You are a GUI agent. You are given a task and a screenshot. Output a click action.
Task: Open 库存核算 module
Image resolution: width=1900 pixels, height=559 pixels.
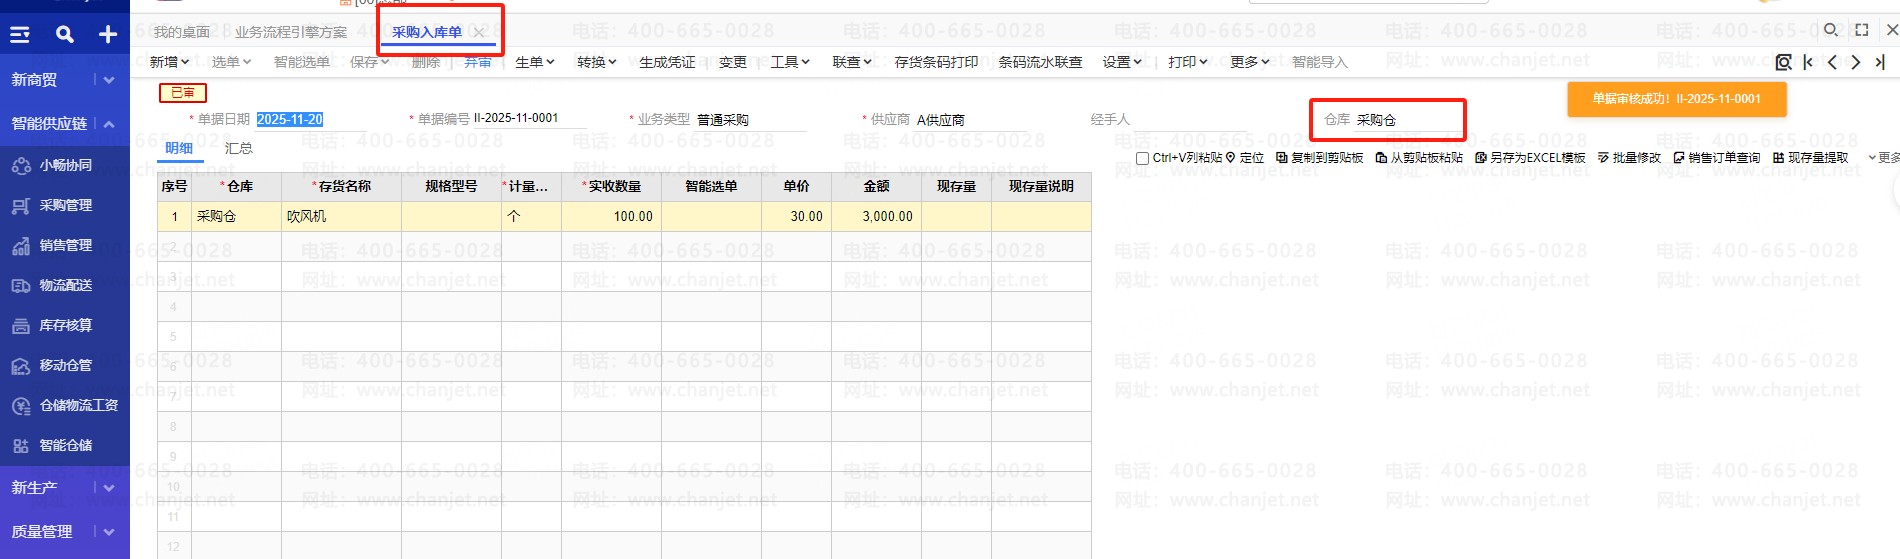pyautogui.click(x=65, y=325)
